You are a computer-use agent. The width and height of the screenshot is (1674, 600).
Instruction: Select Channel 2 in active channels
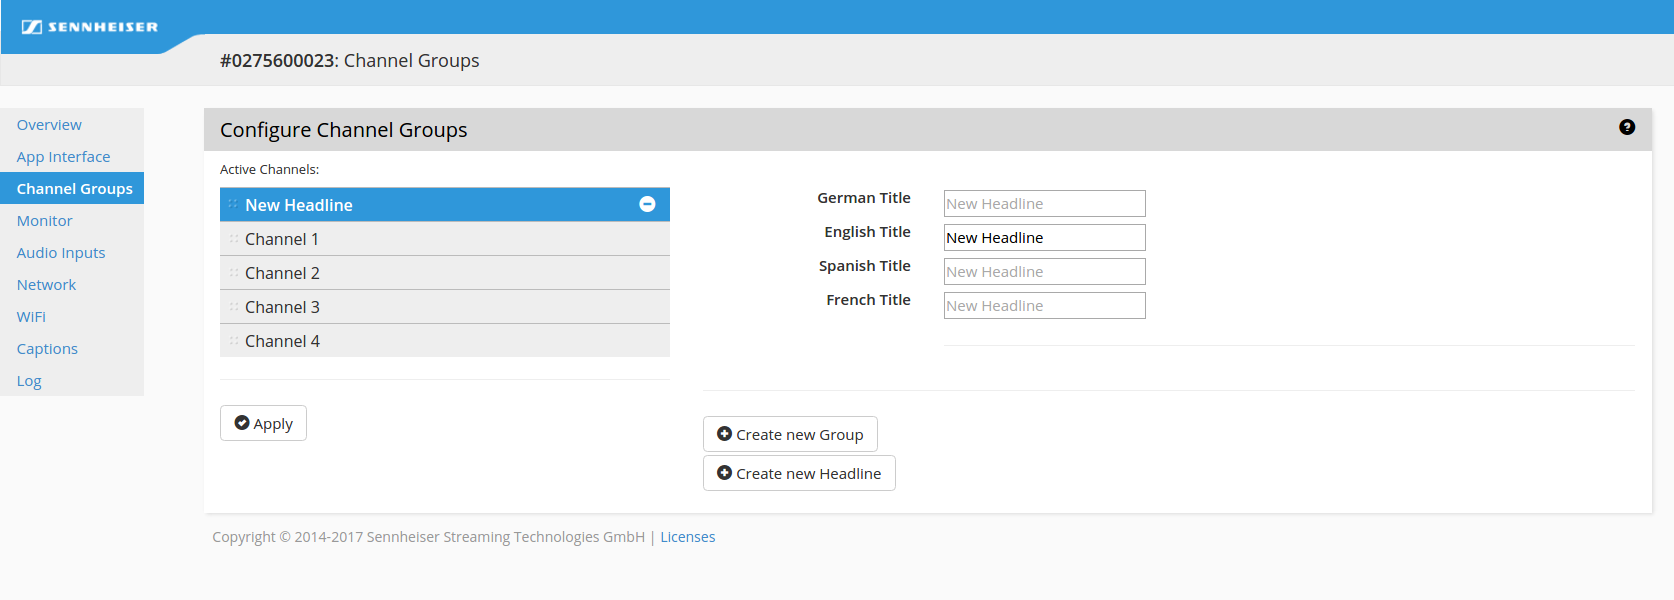click(444, 273)
